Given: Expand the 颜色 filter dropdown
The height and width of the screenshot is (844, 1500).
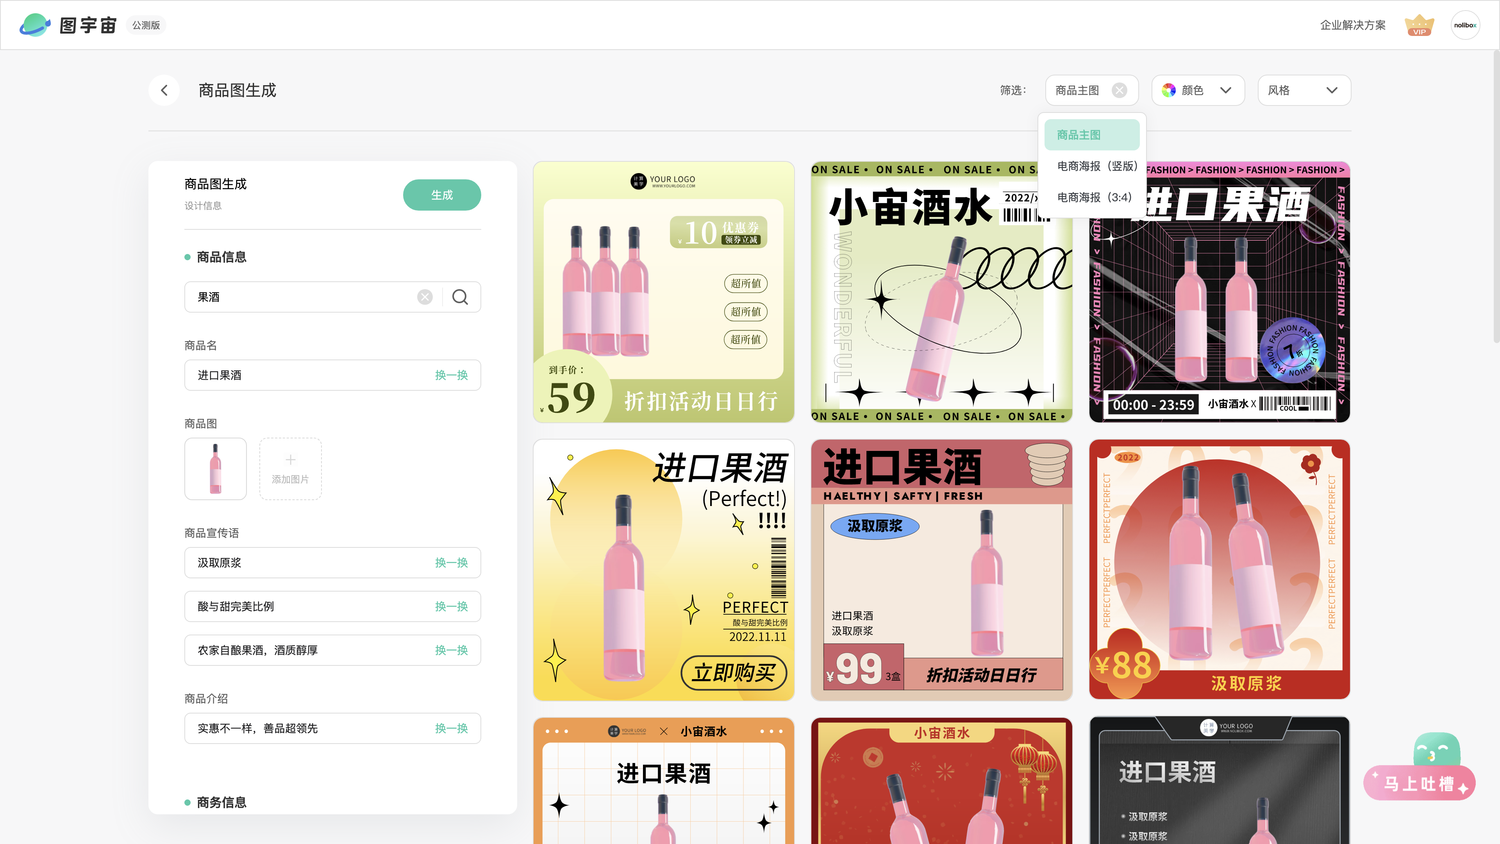Looking at the screenshot, I should [x=1198, y=90].
